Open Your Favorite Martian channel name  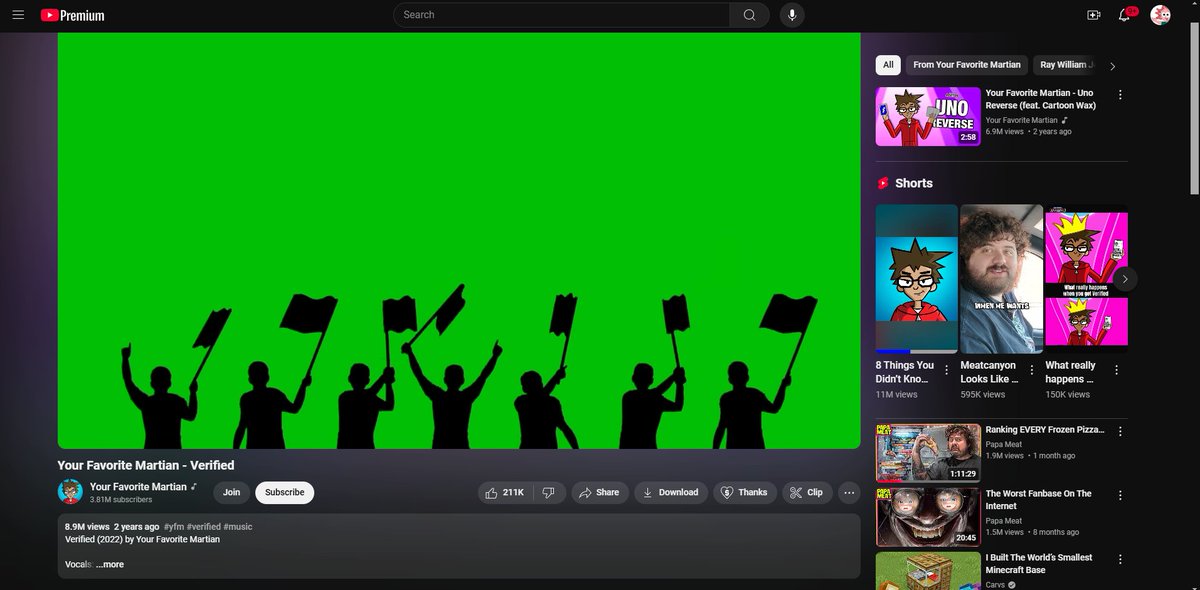pos(138,486)
